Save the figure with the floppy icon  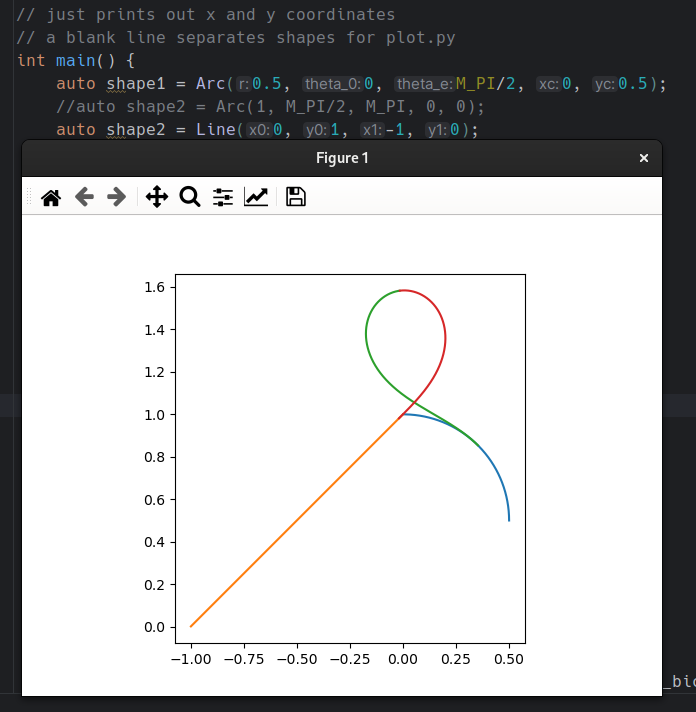pos(296,197)
